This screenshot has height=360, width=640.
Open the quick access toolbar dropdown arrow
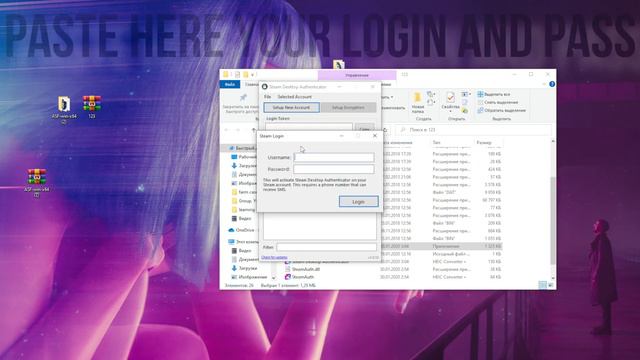coord(252,75)
